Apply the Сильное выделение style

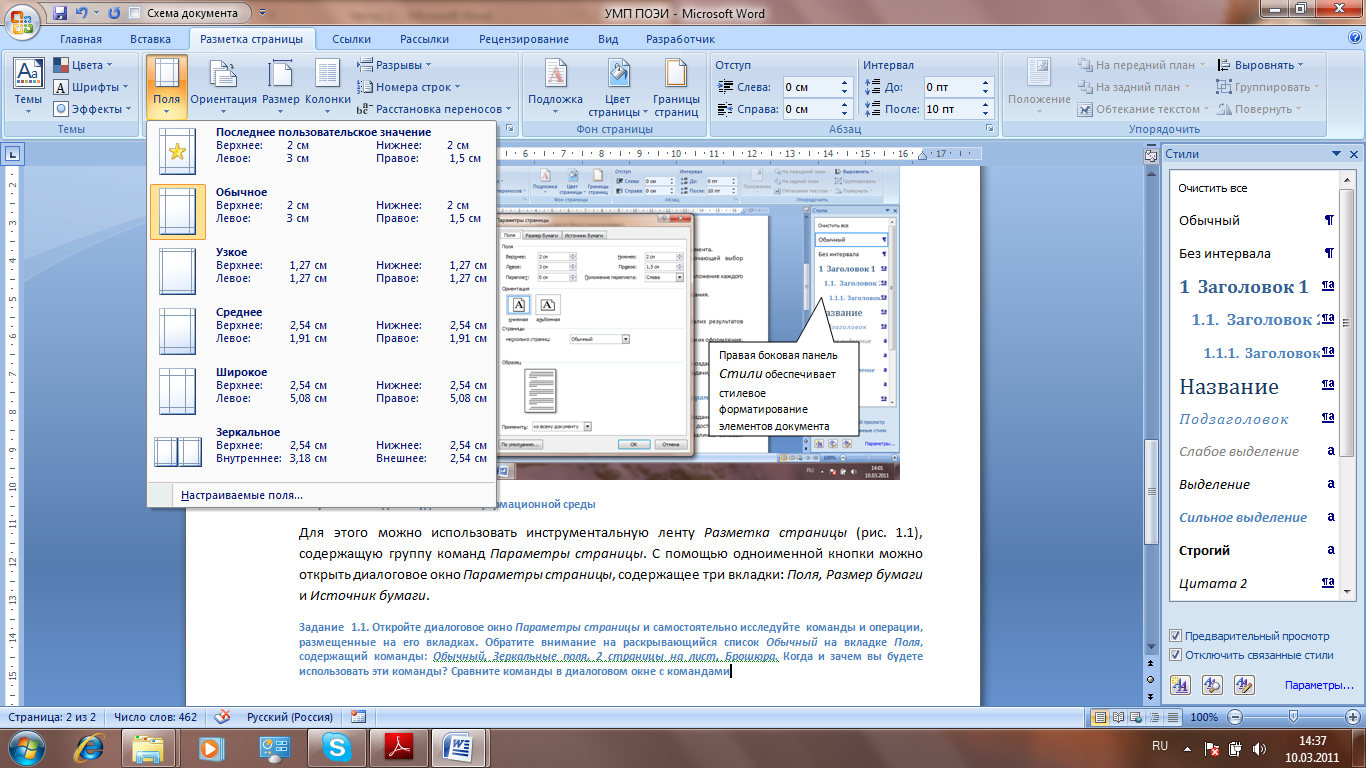point(1256,517)
